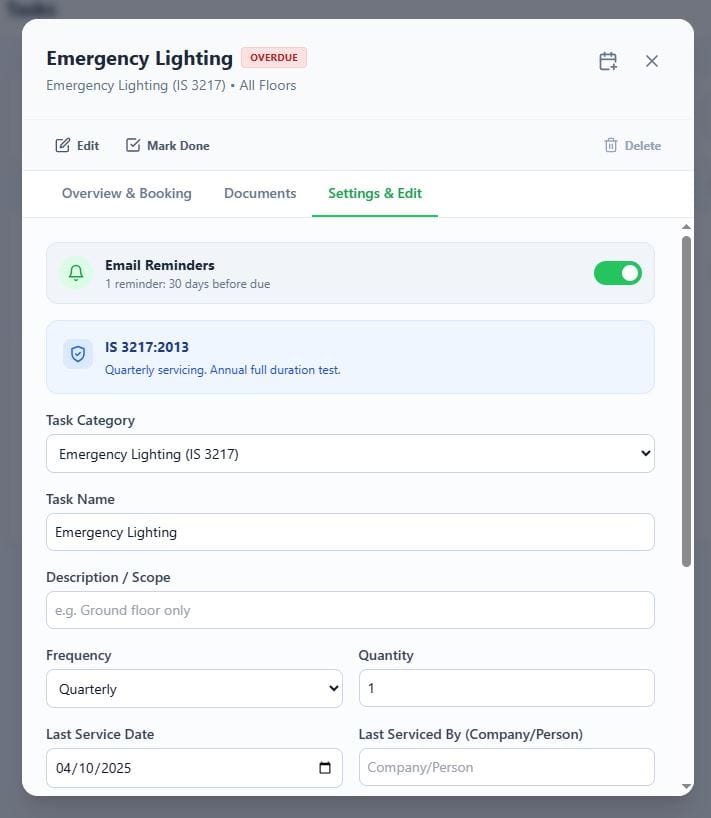The height and width of the screenshot is (818, 711).
Task: Click the dialog's vertical scrollbar
Action: point(686,400)
